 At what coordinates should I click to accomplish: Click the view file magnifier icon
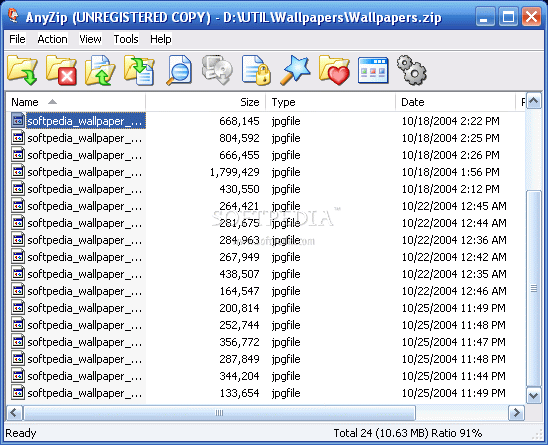tap(179, 70)
